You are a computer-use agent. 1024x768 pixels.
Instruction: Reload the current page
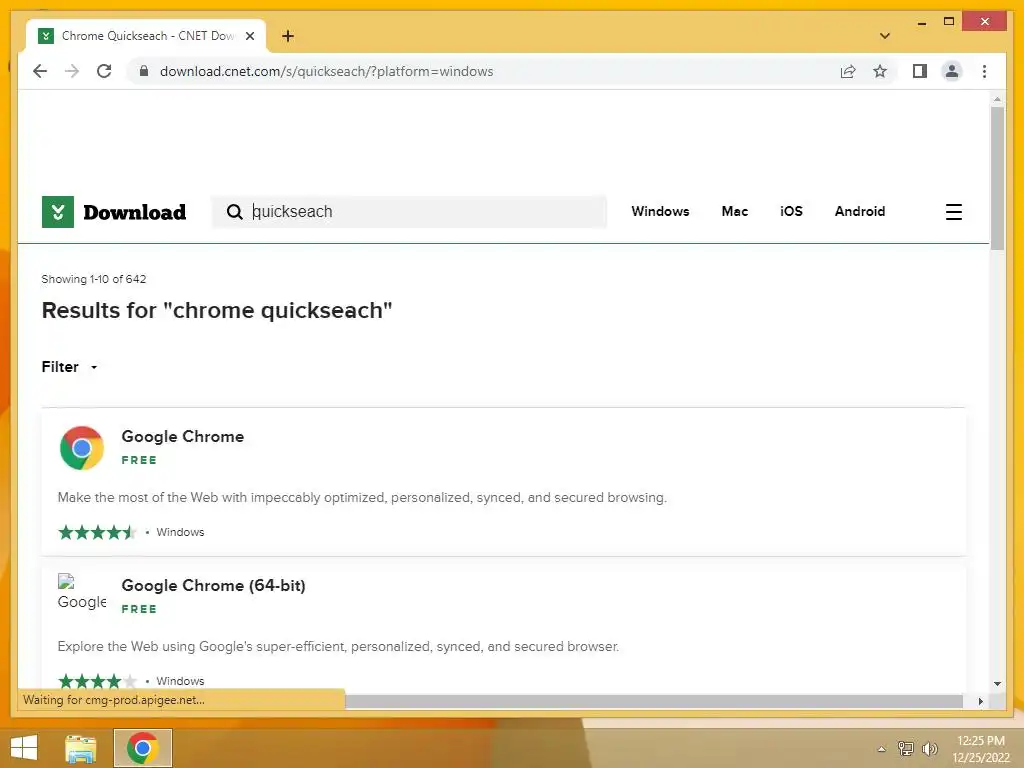(104, 71)
